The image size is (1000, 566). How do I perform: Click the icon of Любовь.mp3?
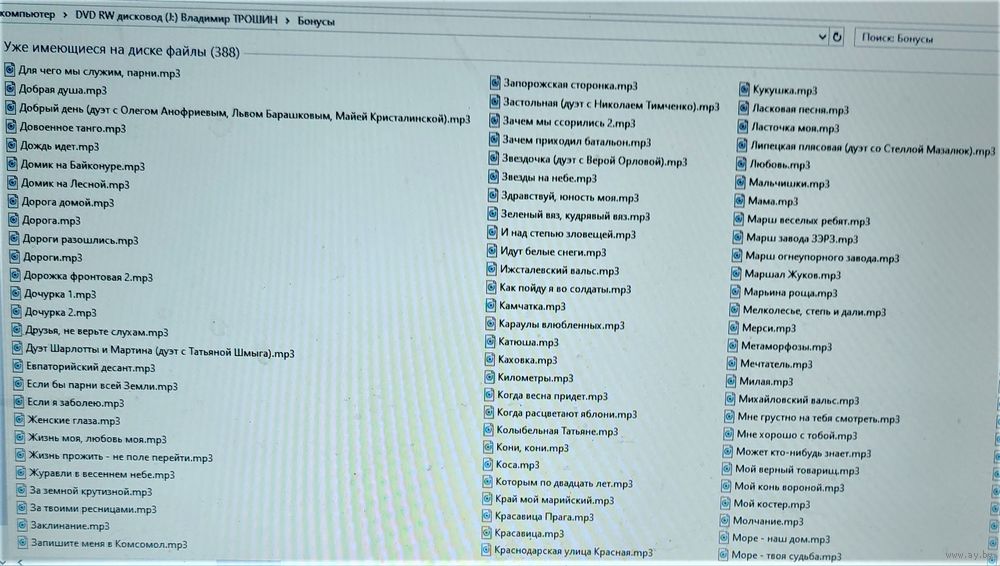point(740,164)
